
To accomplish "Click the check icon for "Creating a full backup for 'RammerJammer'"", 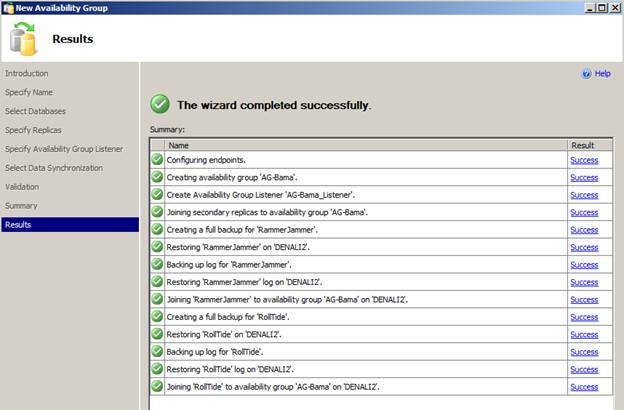I will (157, 229).
